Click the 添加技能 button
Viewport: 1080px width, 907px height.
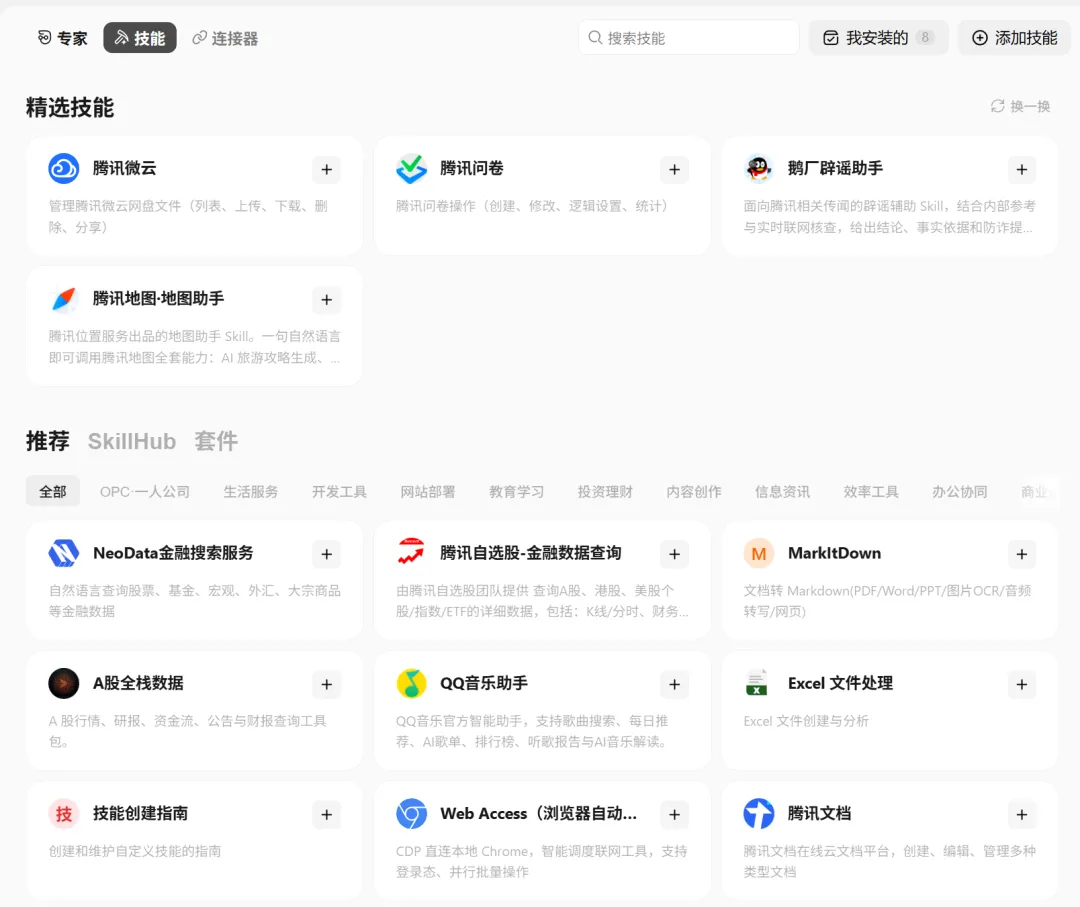(x=1014, y=38)
